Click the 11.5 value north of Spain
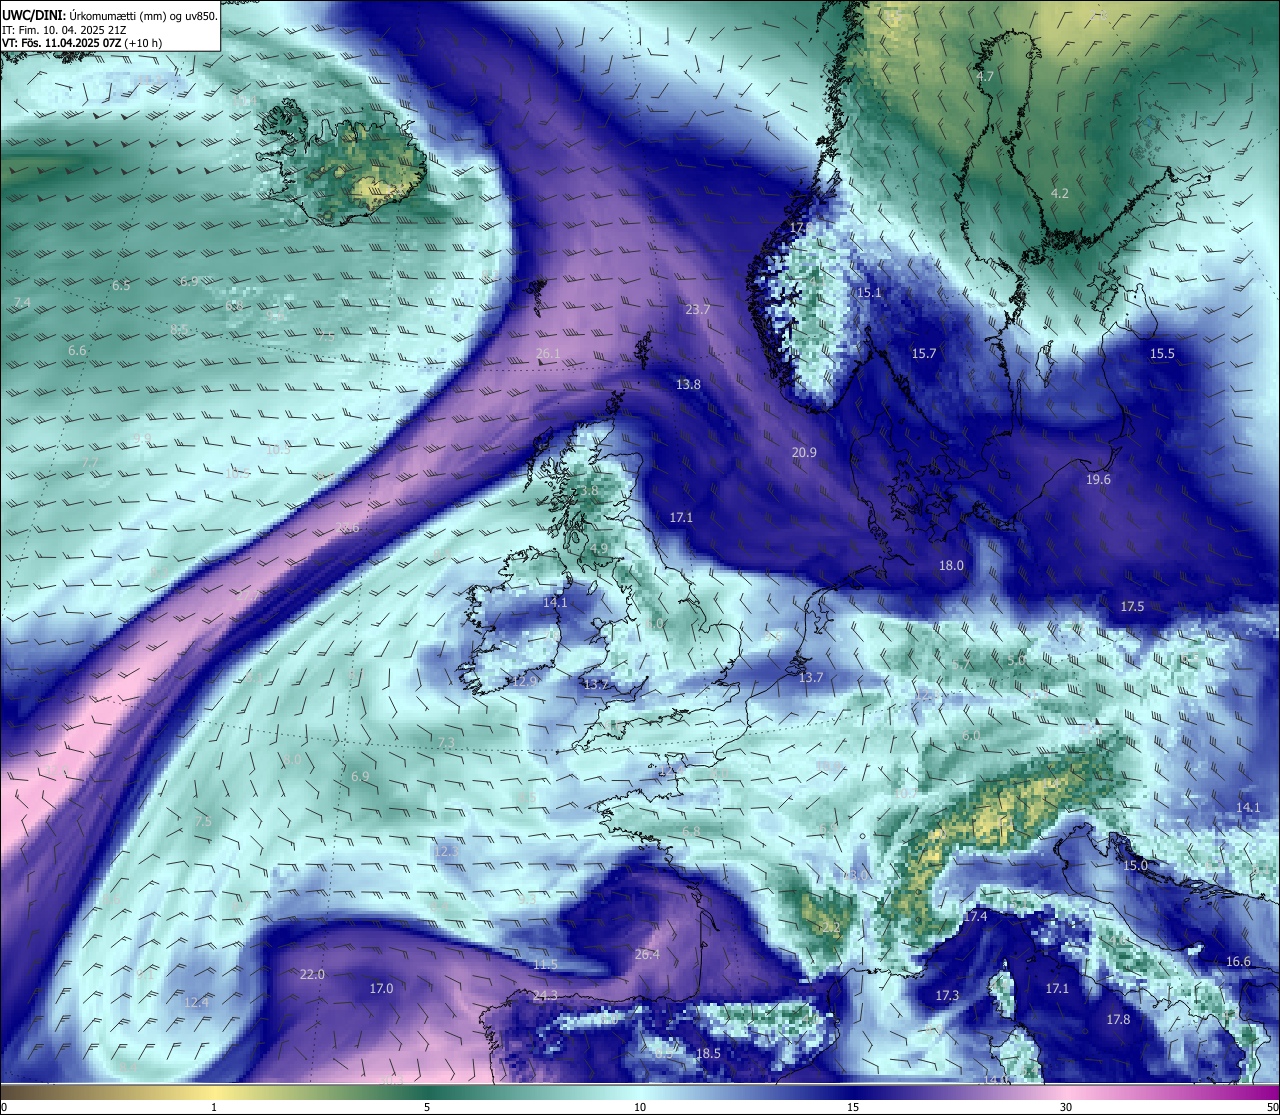The width and height of the screenshot is (1280, 1115). [545, 965]
